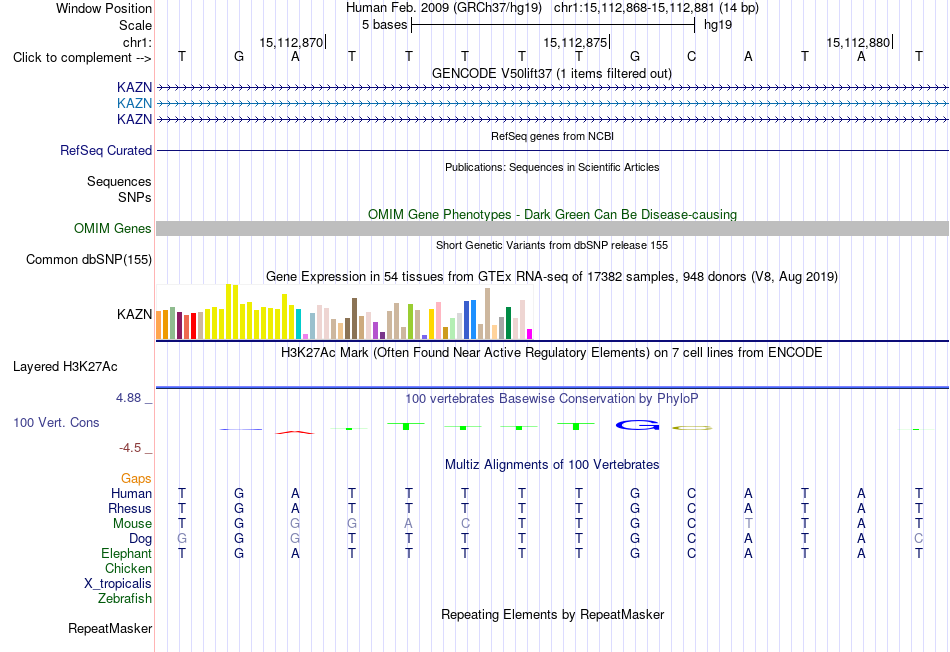Click the Window Position label
The width and height of the screenshot is (950, 652).
(x=104, y=8)
